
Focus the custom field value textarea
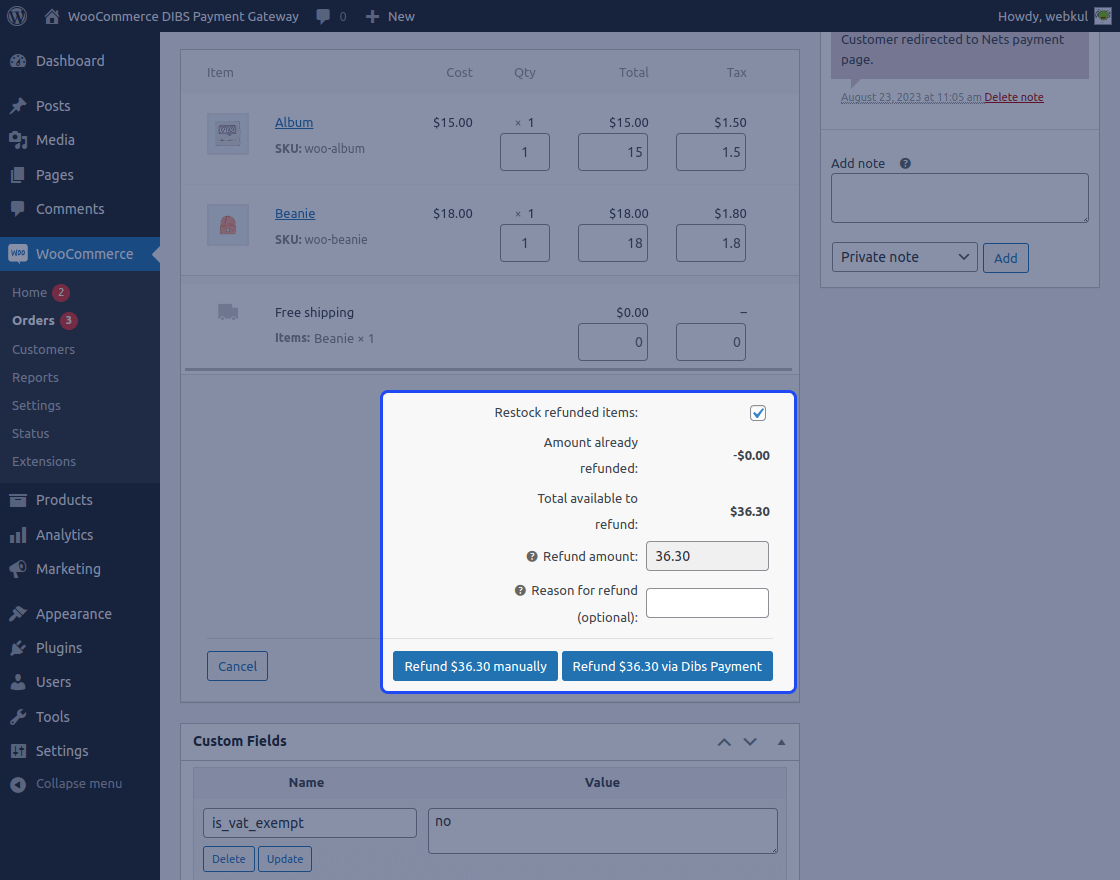603,831
